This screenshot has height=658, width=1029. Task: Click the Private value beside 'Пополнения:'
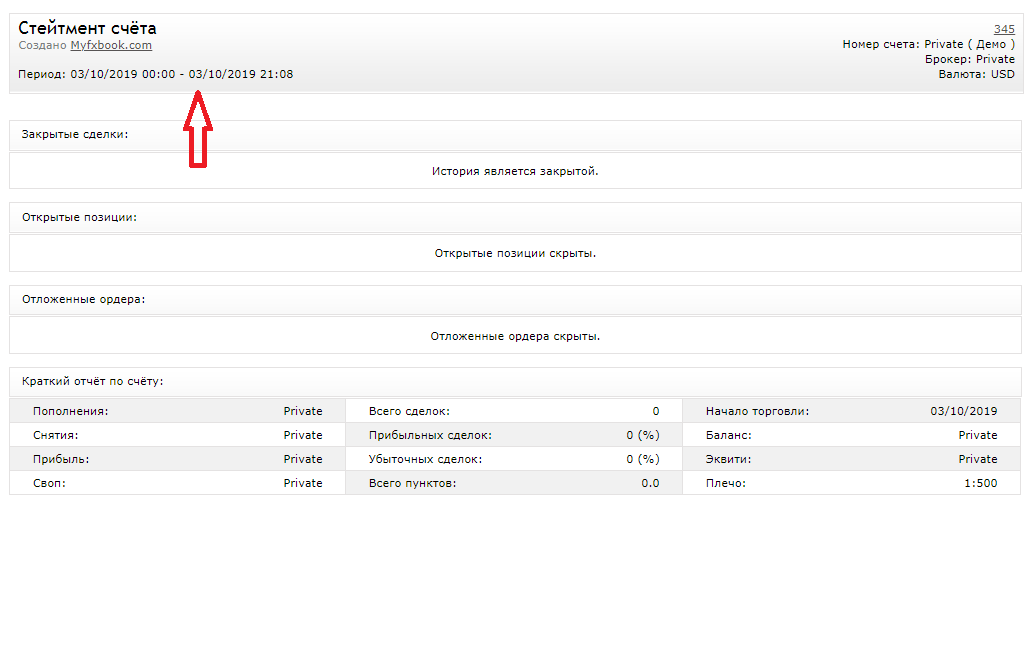(x=303, y=411)
